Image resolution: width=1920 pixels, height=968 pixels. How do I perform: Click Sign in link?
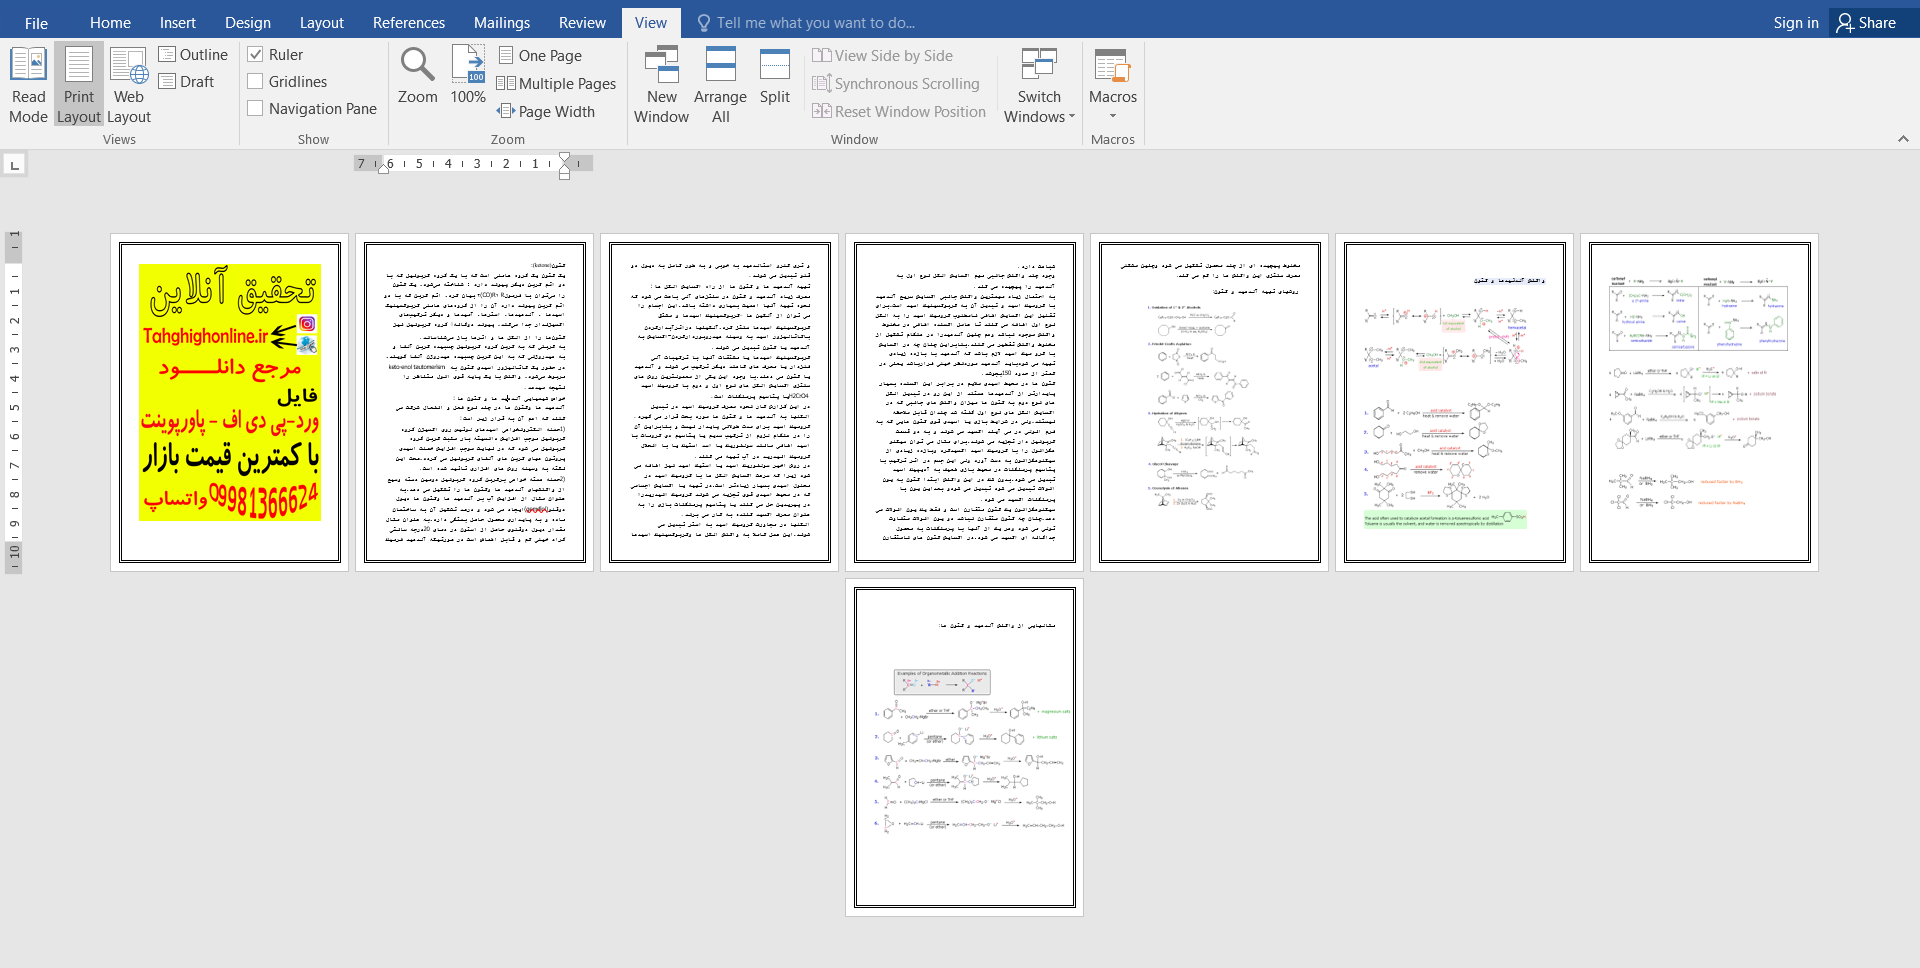(1796, 23)
